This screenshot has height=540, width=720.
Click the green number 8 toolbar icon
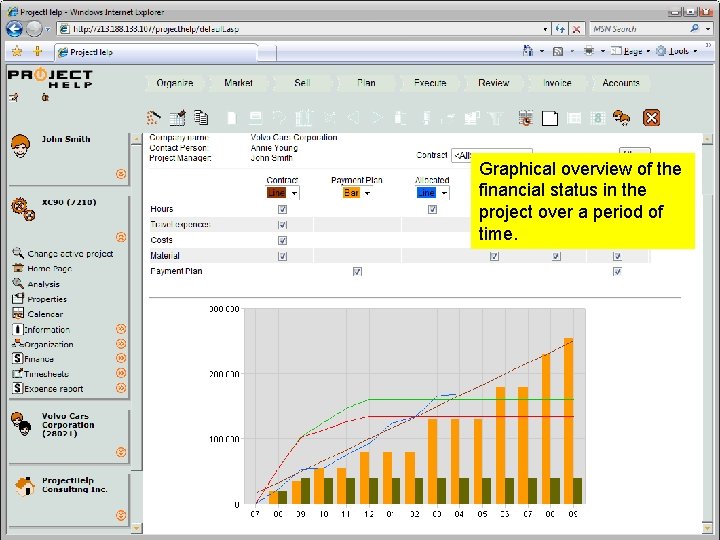[x=598, y=118]
